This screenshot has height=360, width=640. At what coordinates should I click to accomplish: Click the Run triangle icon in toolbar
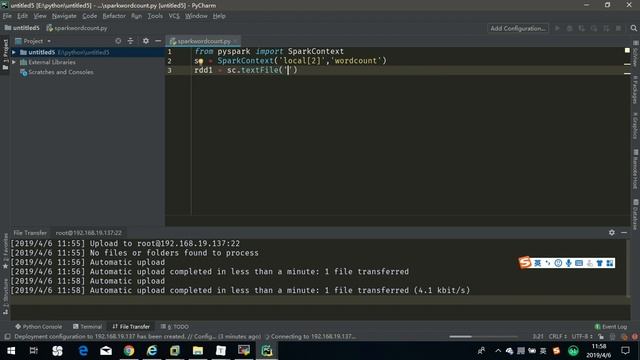point(557,28)
